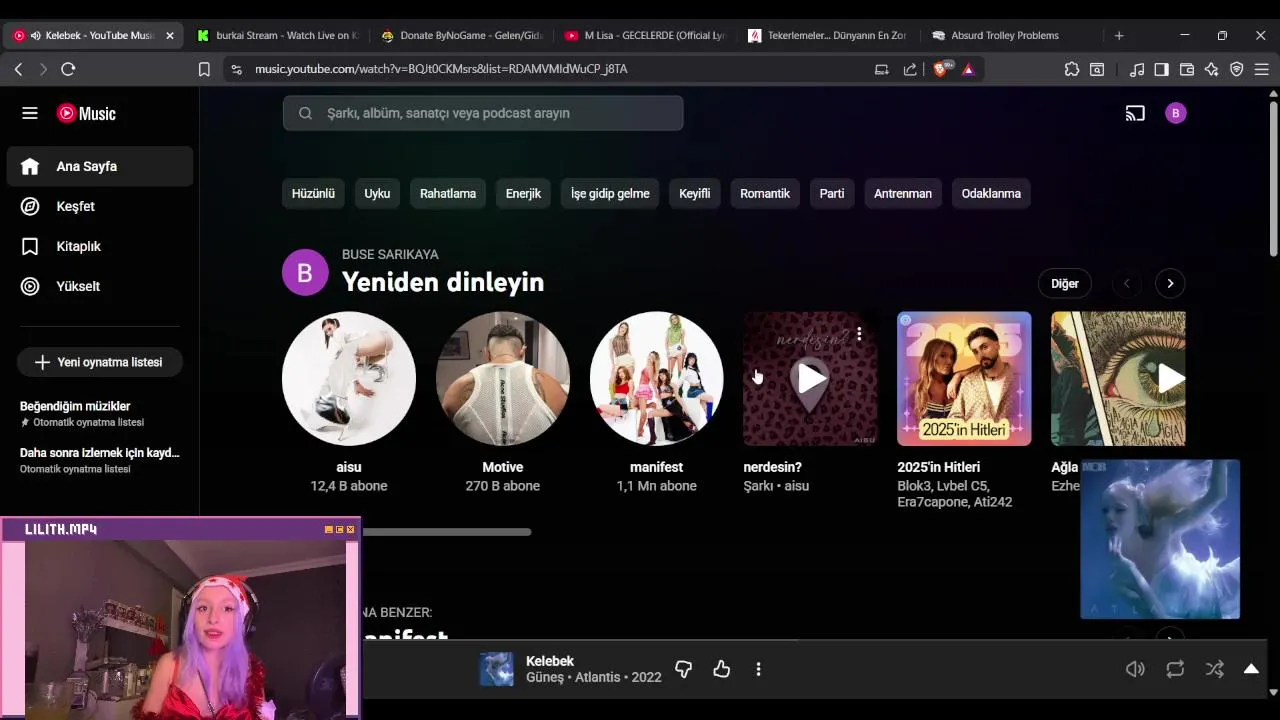The image size is (1280, 720).
Task: Create a Yeni oynatma listesi
Action: (100, 362)
